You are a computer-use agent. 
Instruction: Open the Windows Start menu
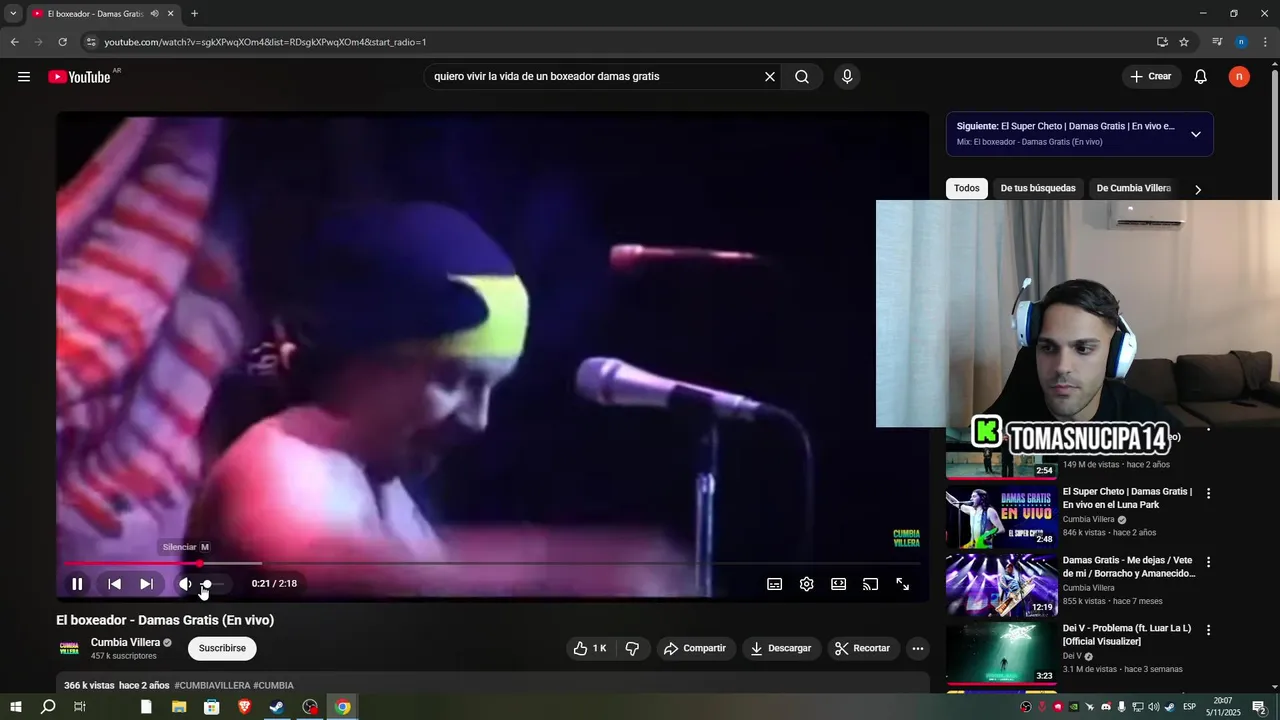(15, 707)
